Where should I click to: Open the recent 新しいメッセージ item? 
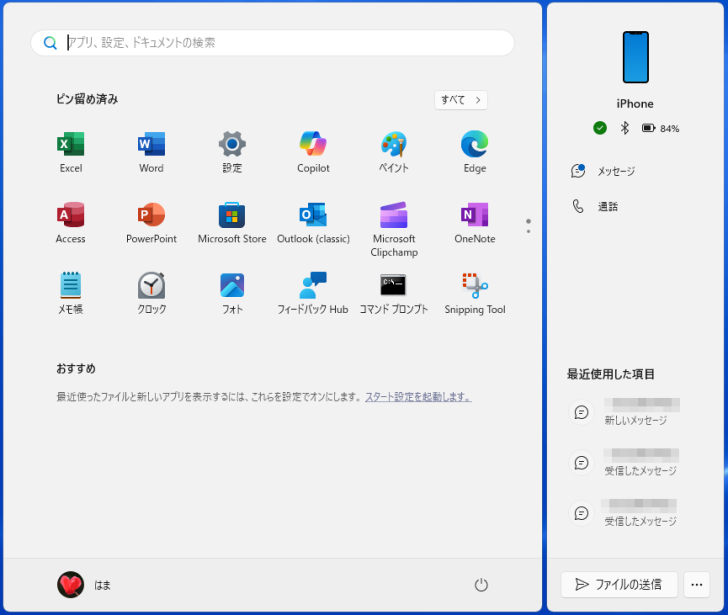click(625, 412)
